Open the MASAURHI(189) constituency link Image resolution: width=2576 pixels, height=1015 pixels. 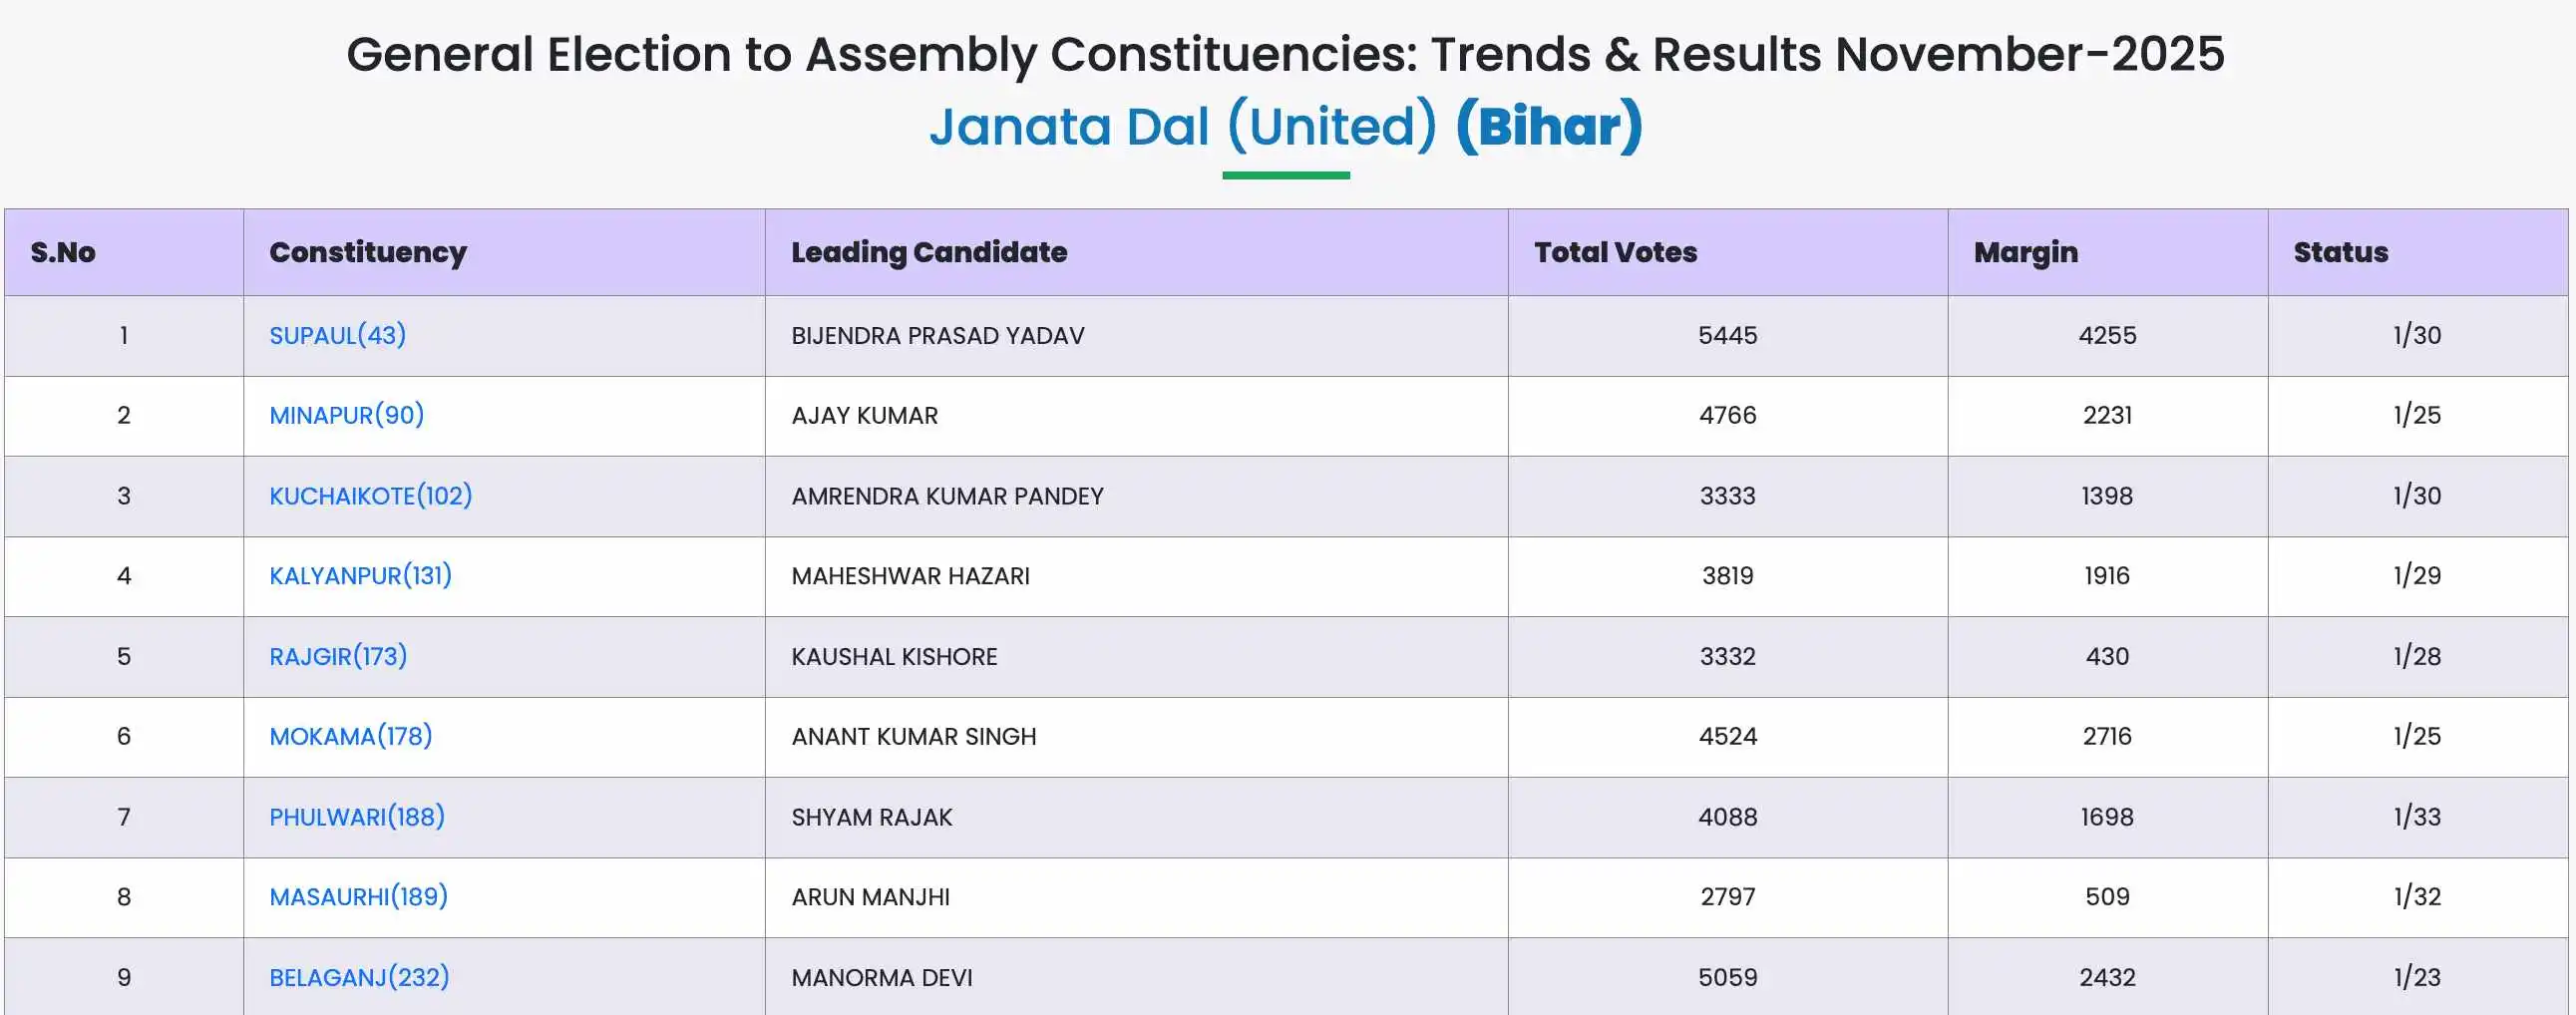tap(358, 897)
